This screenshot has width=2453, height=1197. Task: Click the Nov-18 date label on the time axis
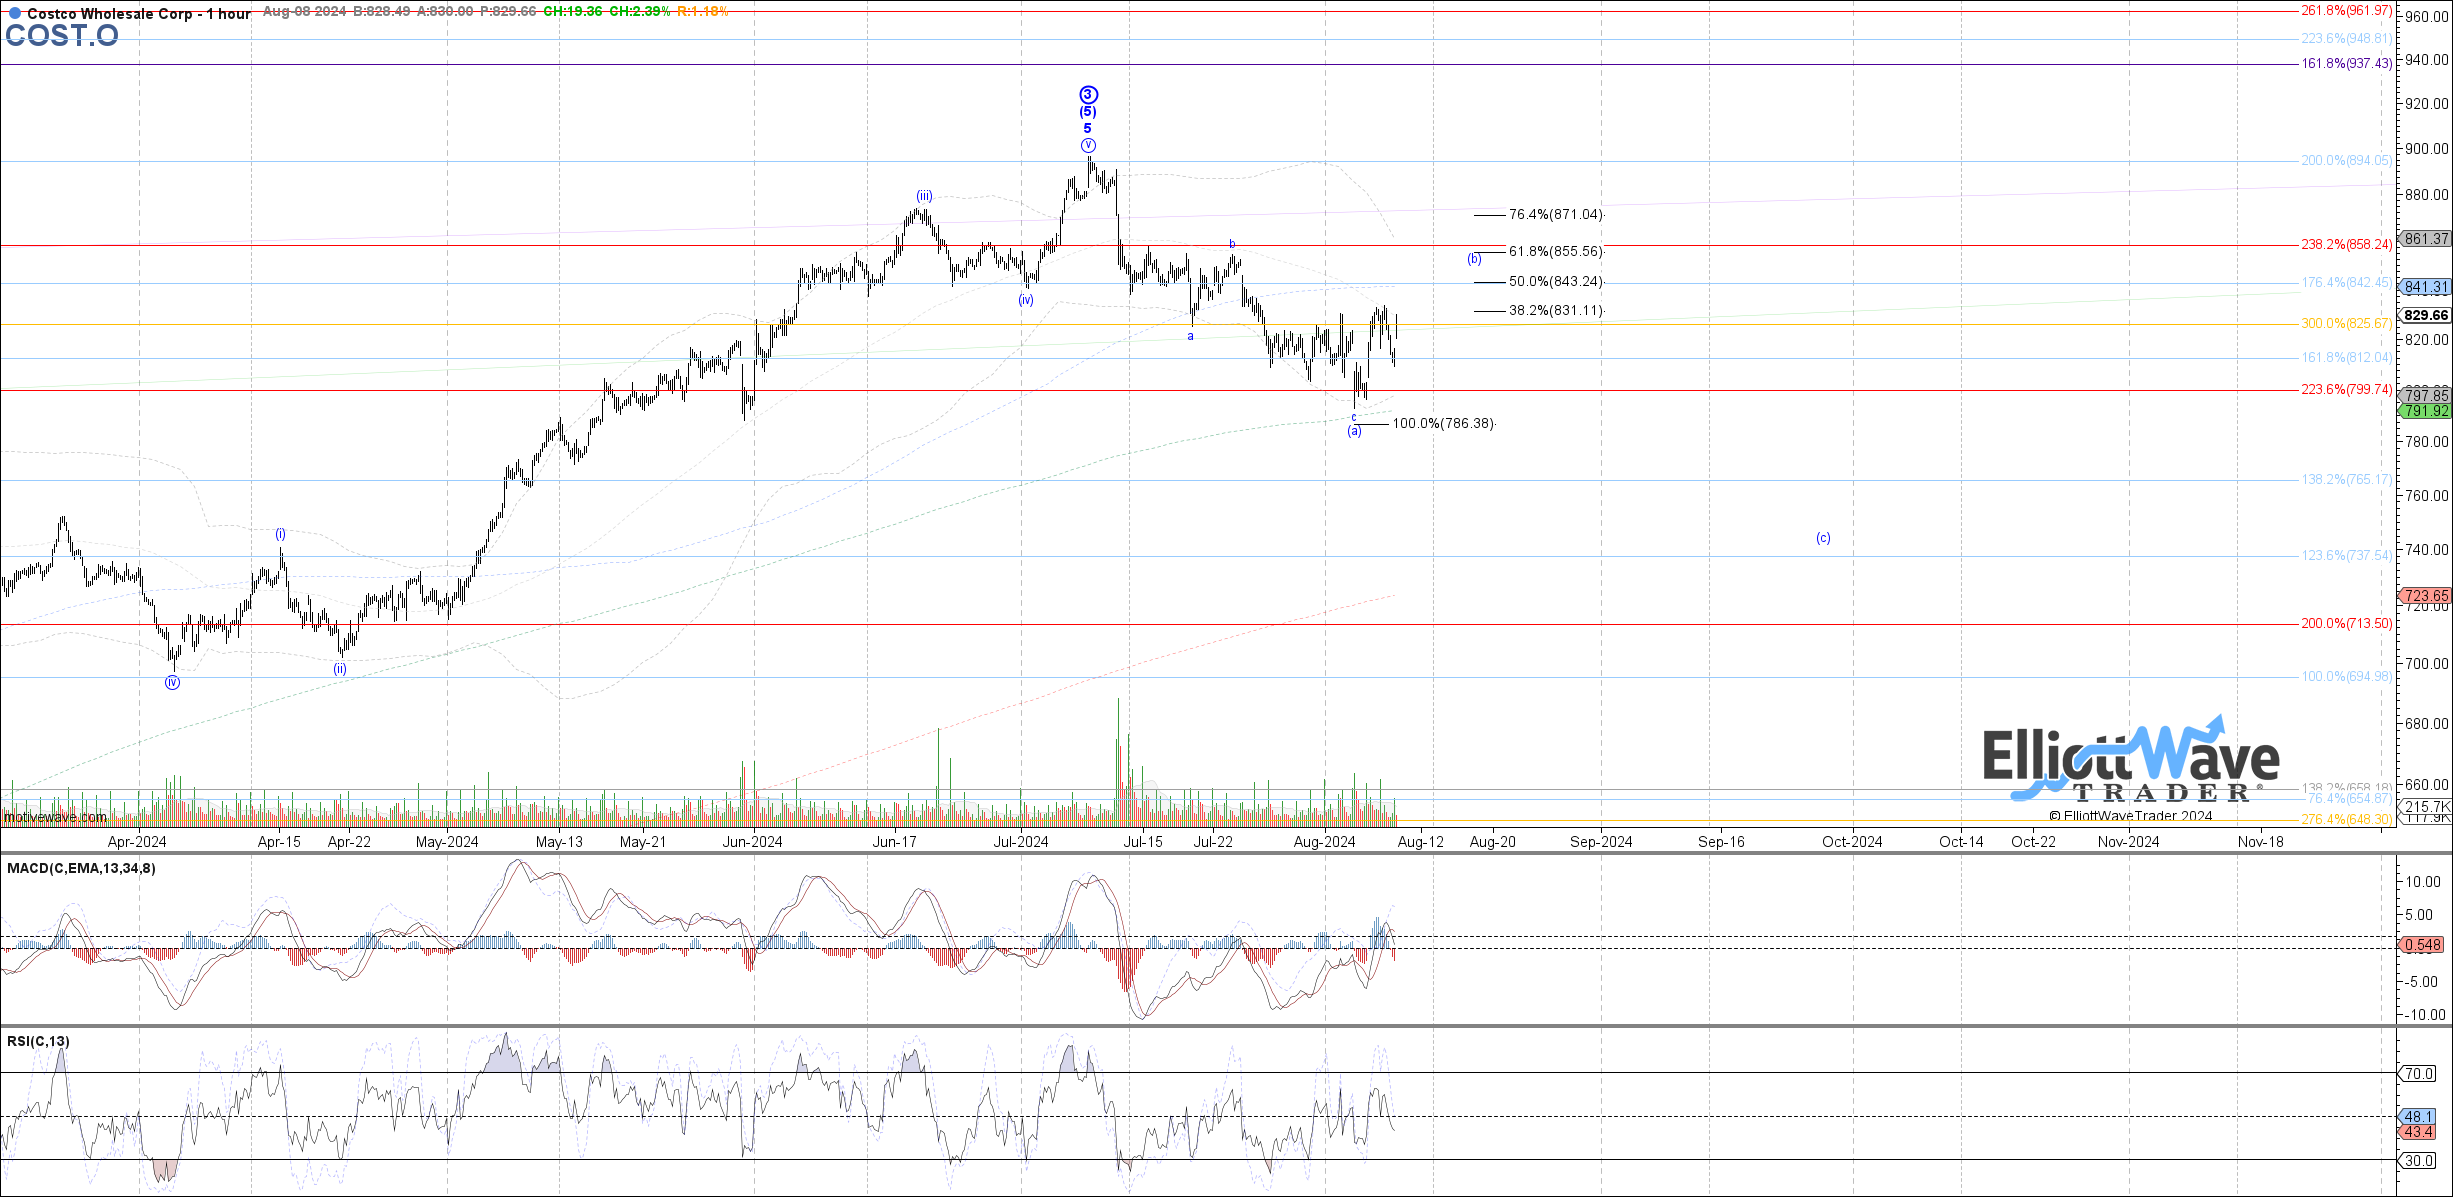[2260, 842]
